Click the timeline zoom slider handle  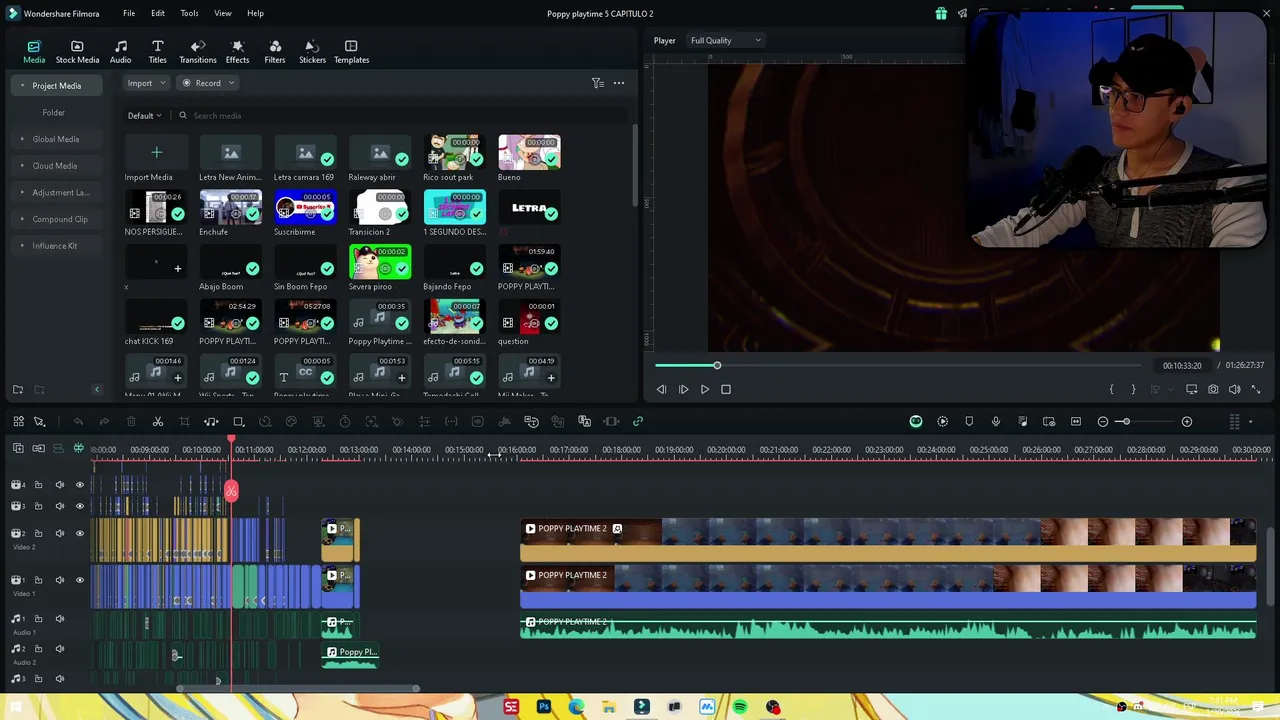tap(1125, 422)
